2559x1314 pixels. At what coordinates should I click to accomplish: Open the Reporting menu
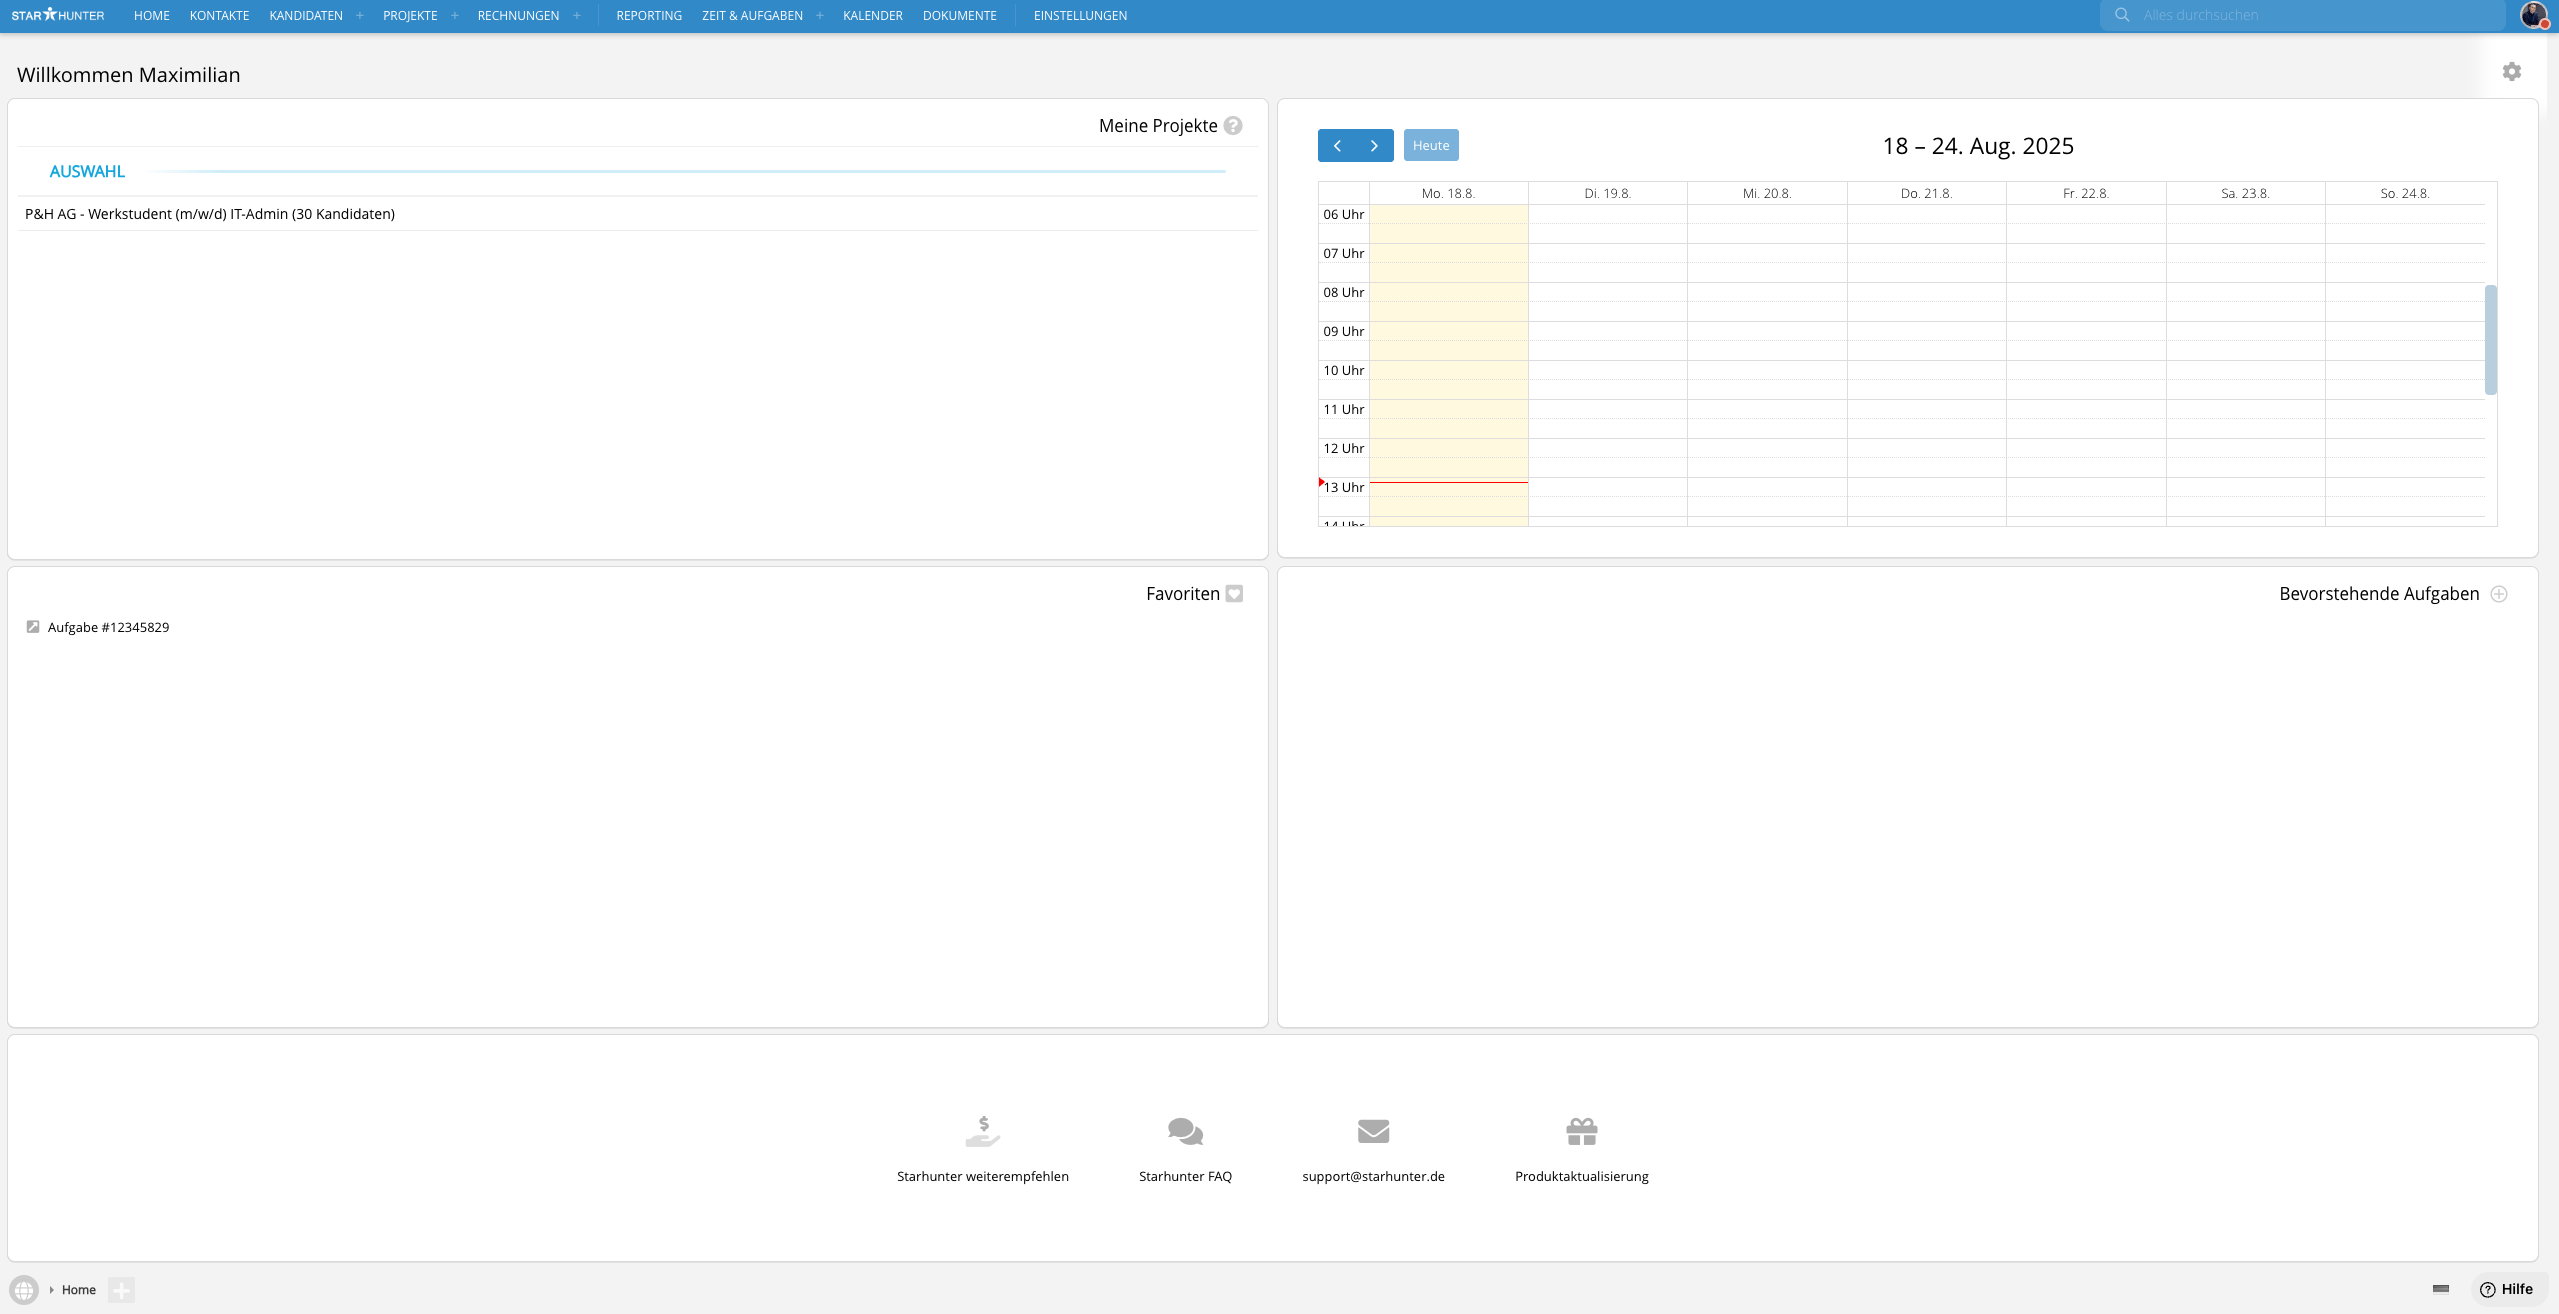point(648,16)
